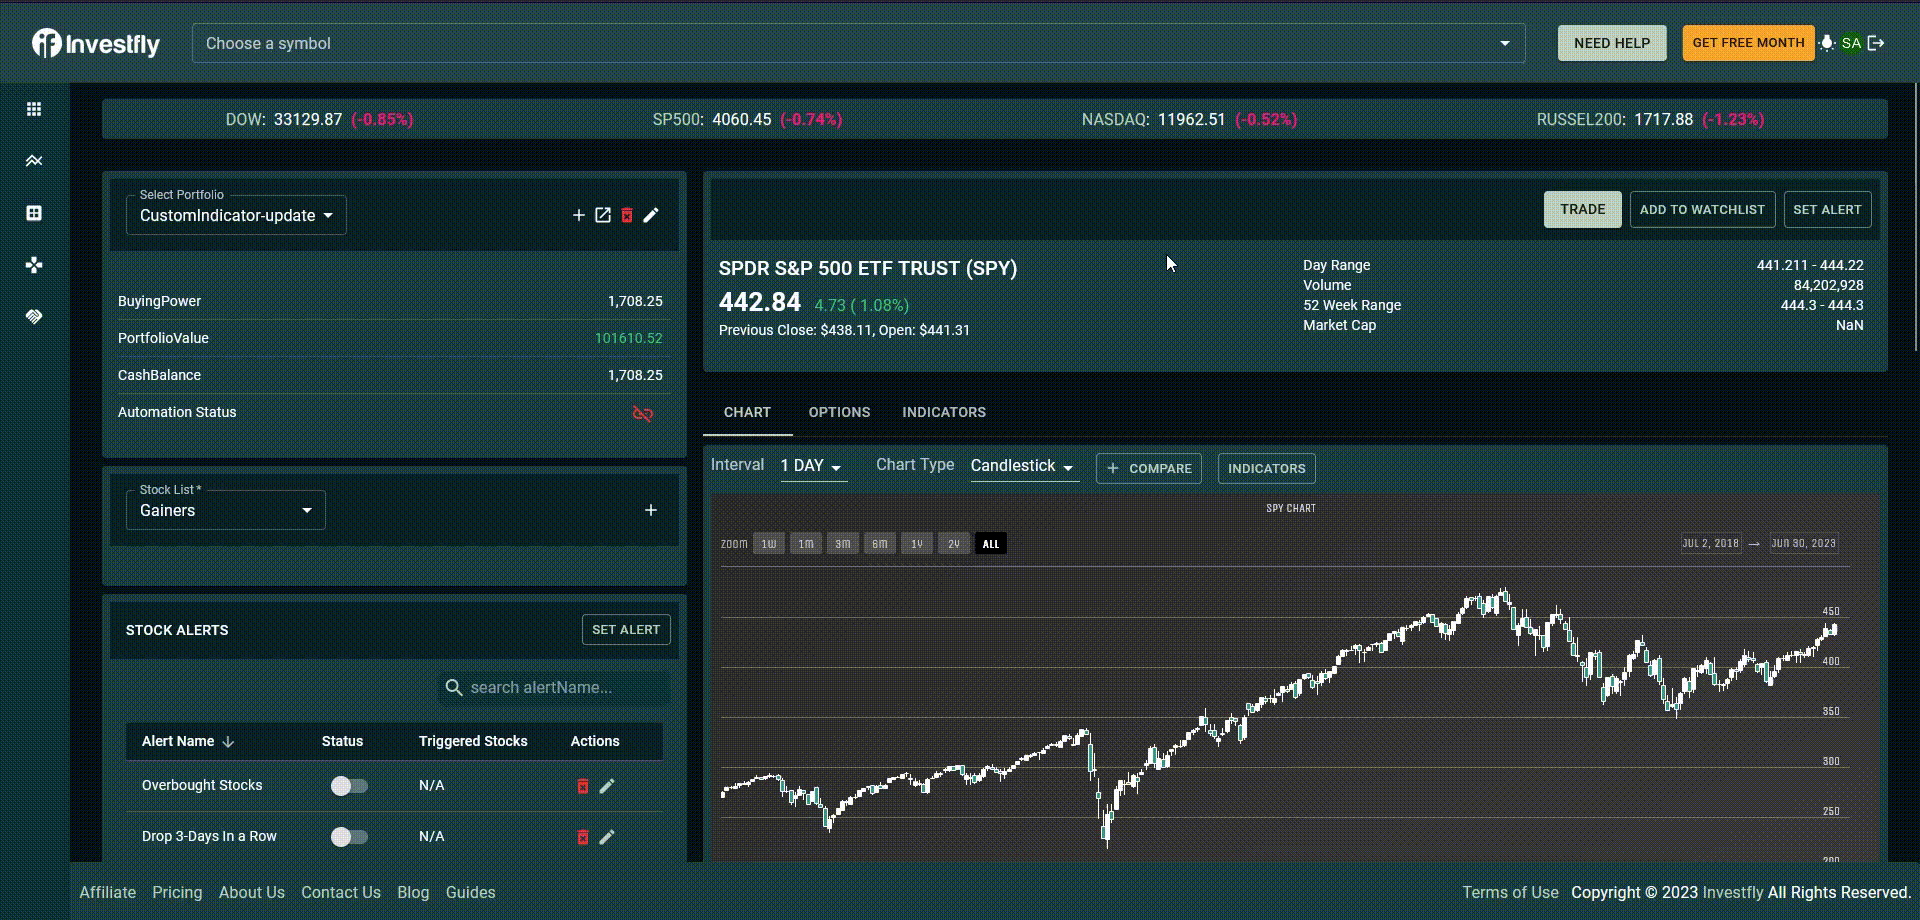This screenshot has width=1920, height=920.
Task: Click the alert search magnifier icon
Action: point(454,688)
